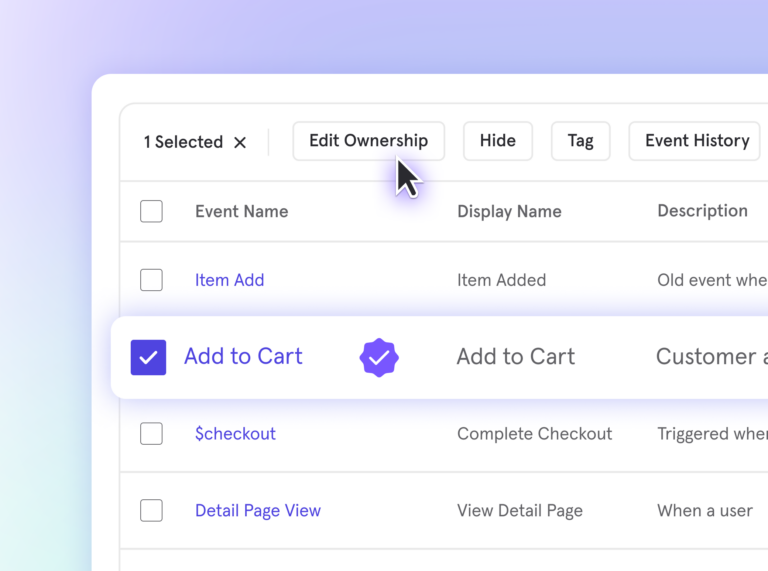768x571 pixels.
Task: Open Event History
Action: coord(697,141)
